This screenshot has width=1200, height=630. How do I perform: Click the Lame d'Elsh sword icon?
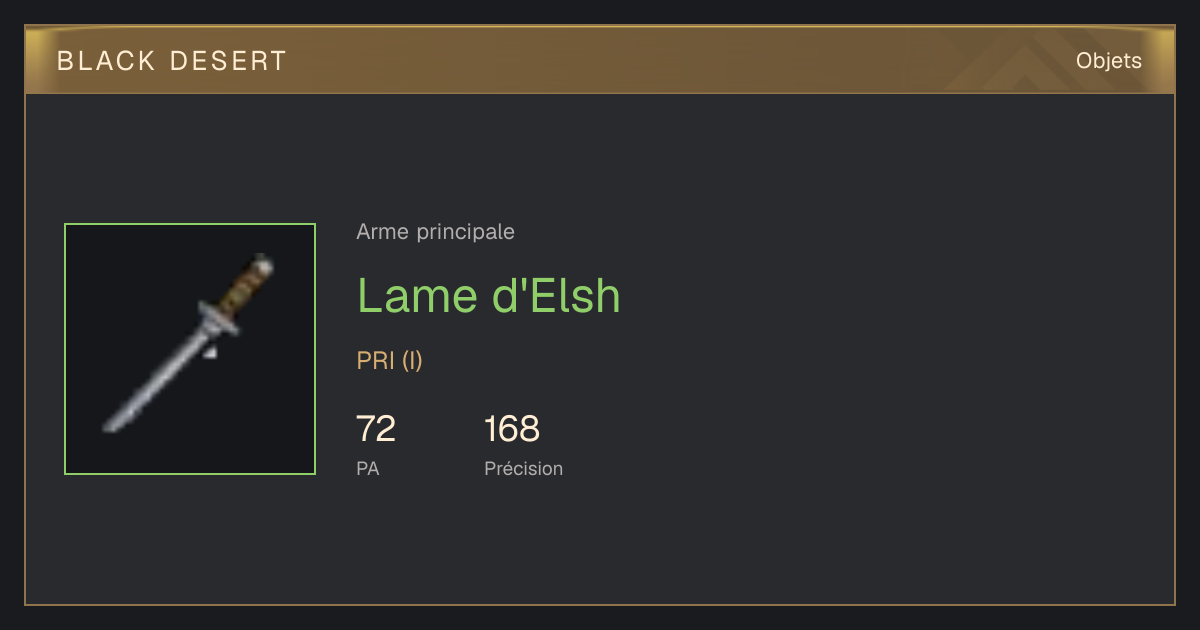point(190,344)
